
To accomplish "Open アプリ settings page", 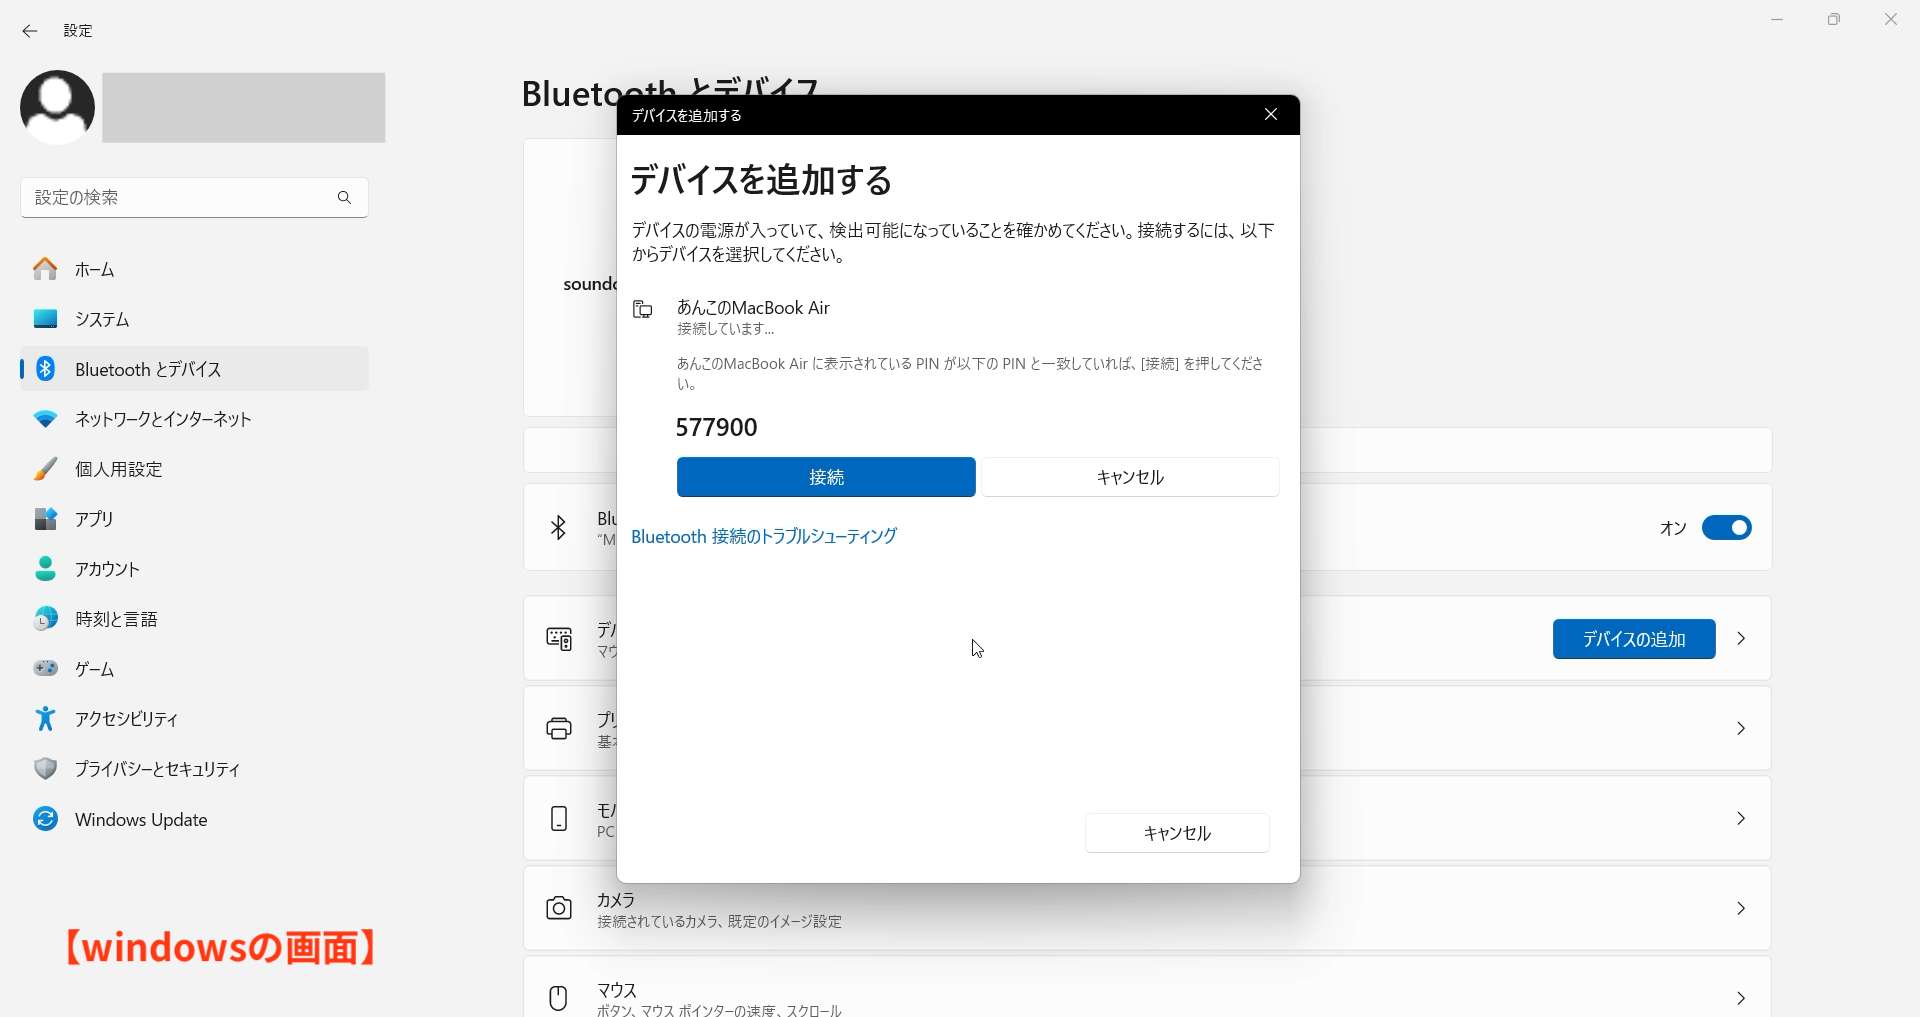I will [x=194, y=519].
